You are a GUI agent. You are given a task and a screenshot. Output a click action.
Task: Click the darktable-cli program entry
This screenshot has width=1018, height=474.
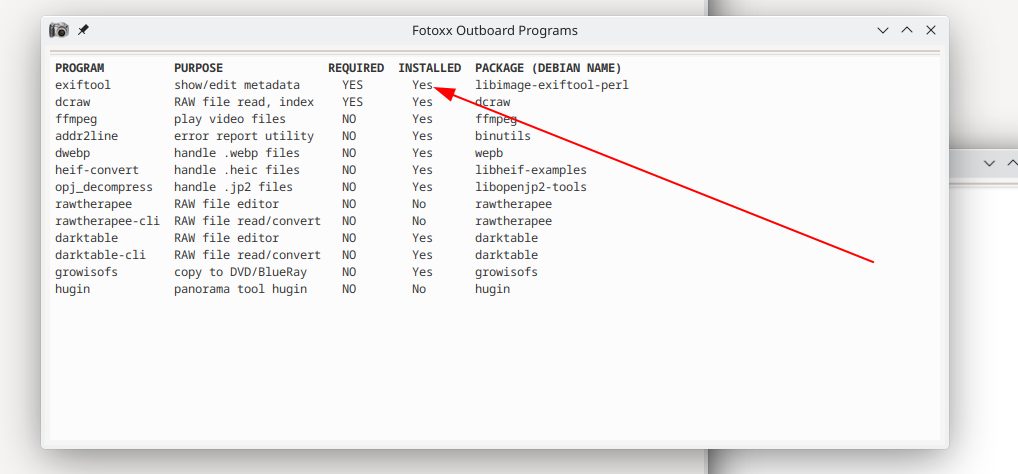click(101, 255)
